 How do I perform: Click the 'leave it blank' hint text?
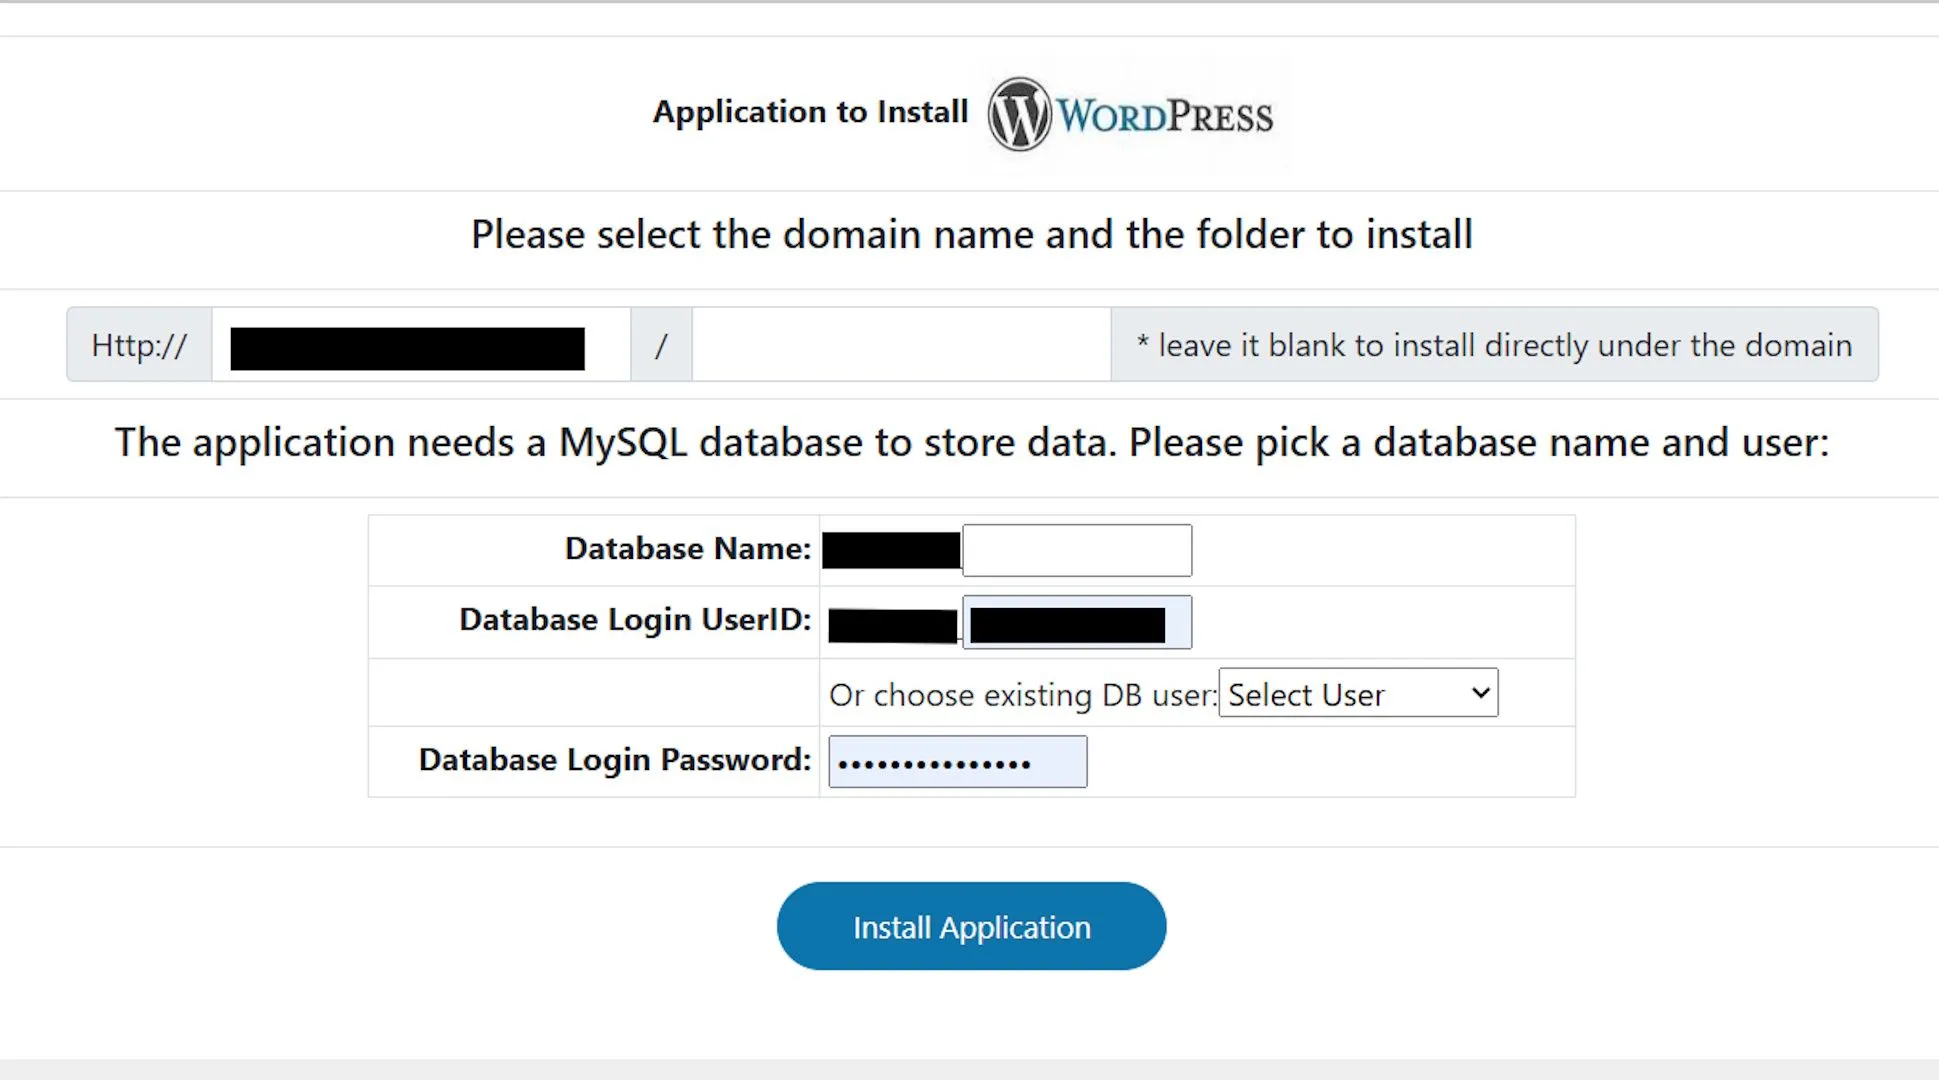(1494, 345)
